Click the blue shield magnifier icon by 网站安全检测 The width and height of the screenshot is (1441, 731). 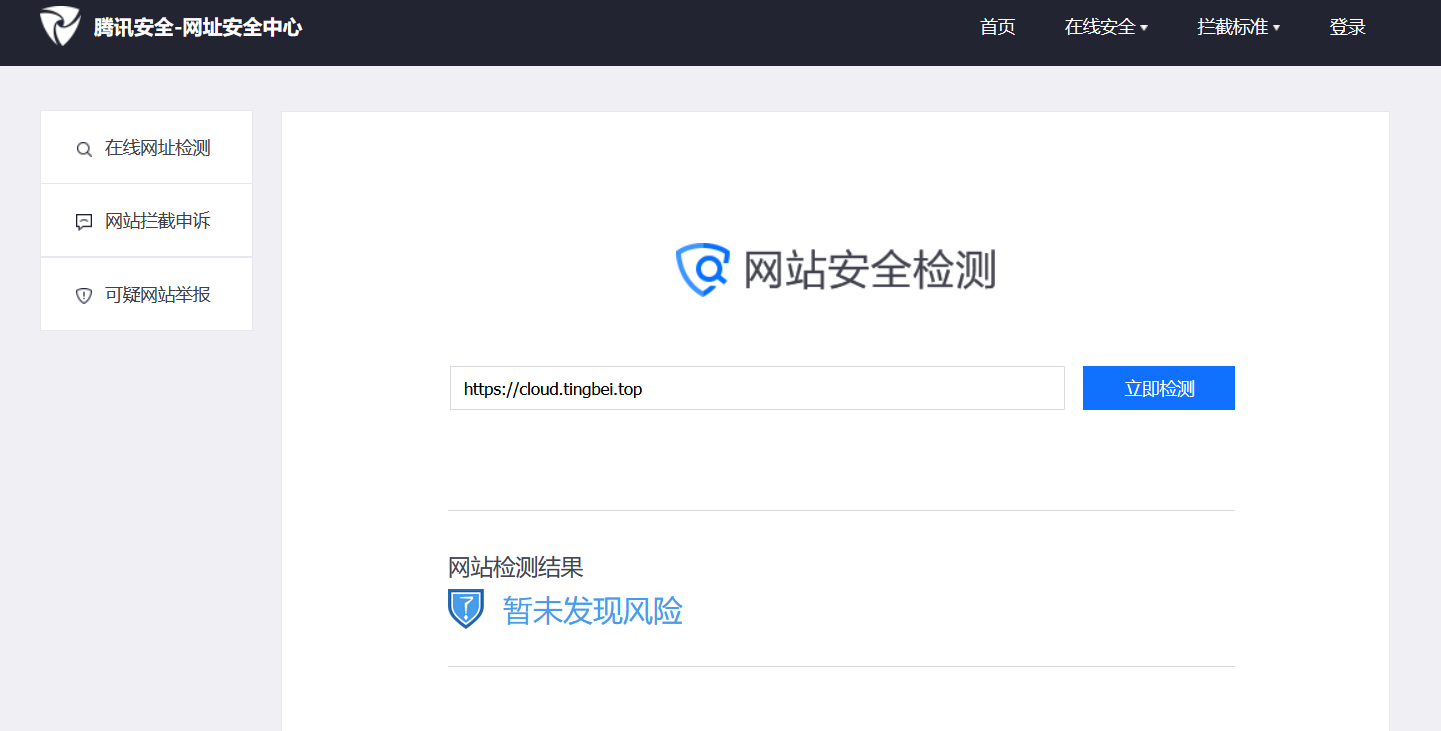[703, 270]
